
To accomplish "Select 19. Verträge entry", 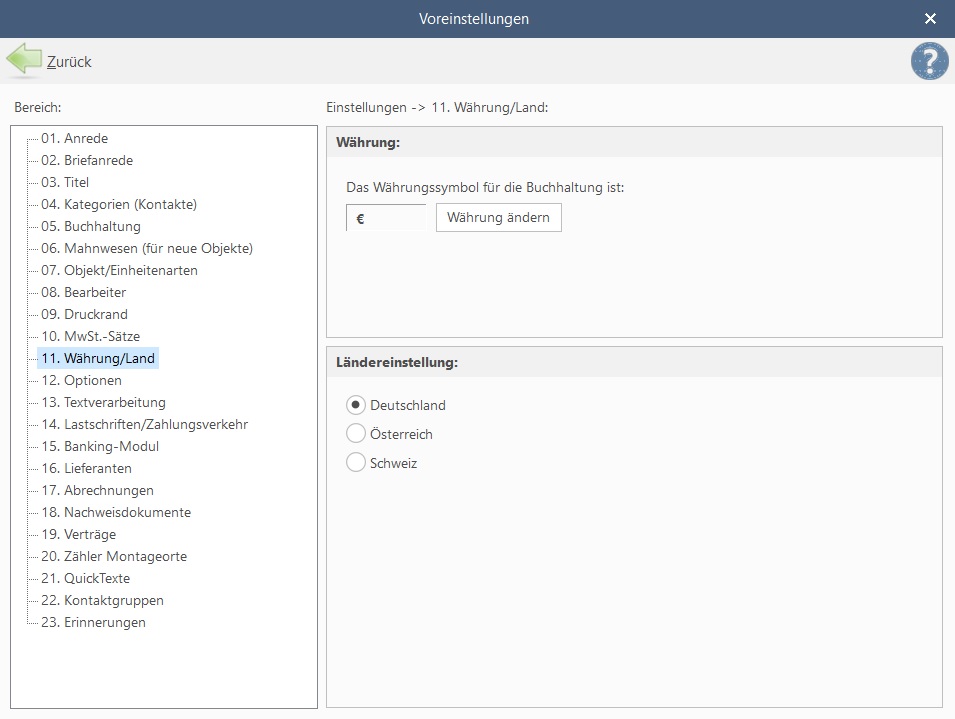I will 79,534.
